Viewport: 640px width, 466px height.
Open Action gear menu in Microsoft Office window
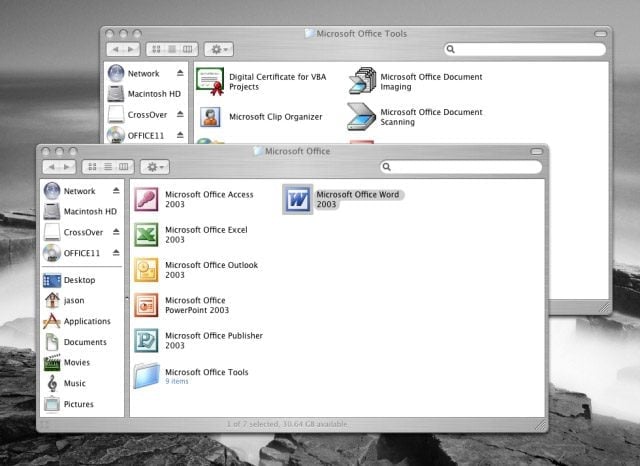click(155, 167)
